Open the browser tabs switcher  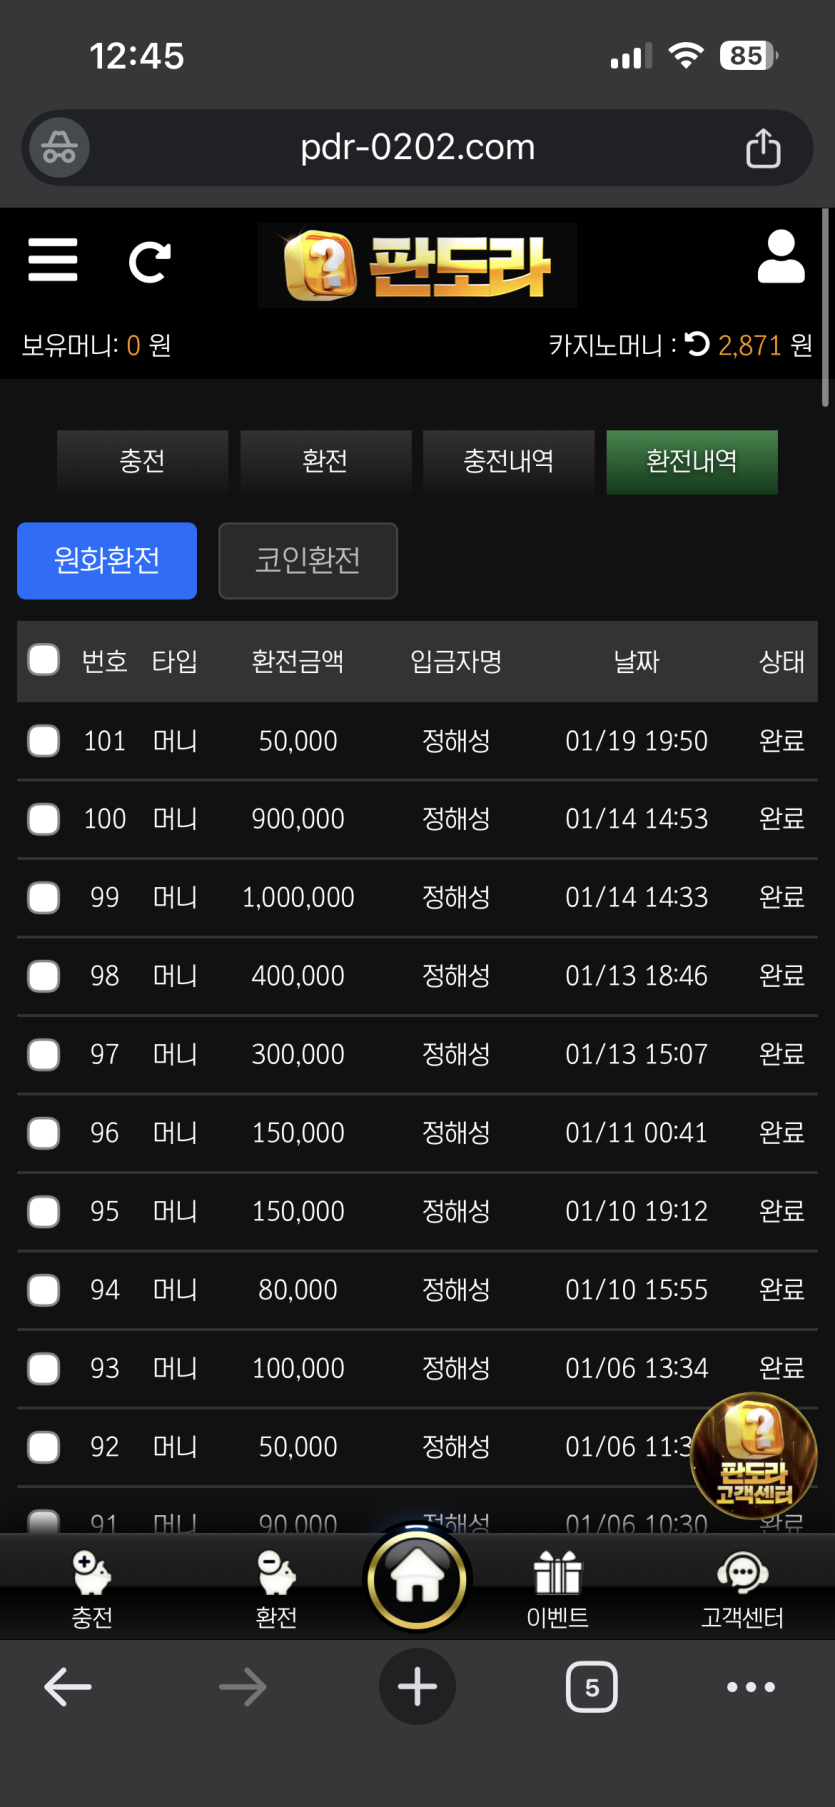pyautogui.click(x=592, y=1688)
